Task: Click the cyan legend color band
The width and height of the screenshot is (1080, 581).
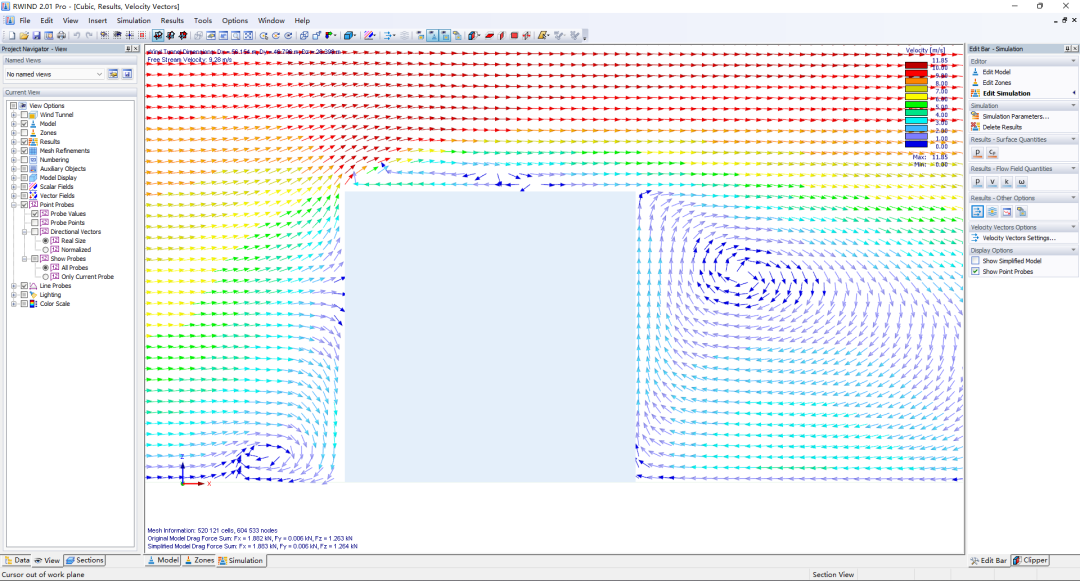Action: click(x=916, y=120)
